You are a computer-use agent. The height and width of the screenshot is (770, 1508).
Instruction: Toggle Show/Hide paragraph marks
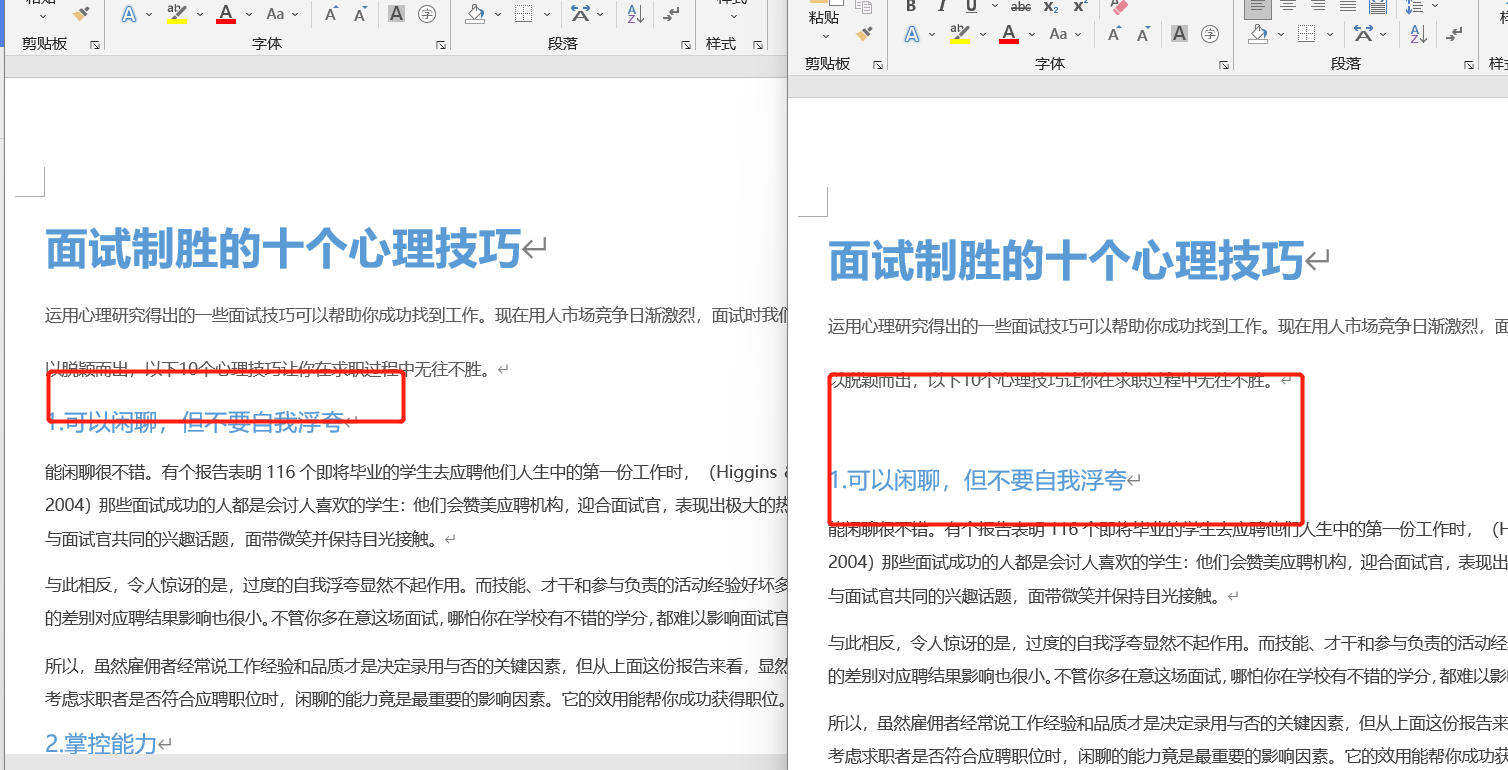(1454, 33)
